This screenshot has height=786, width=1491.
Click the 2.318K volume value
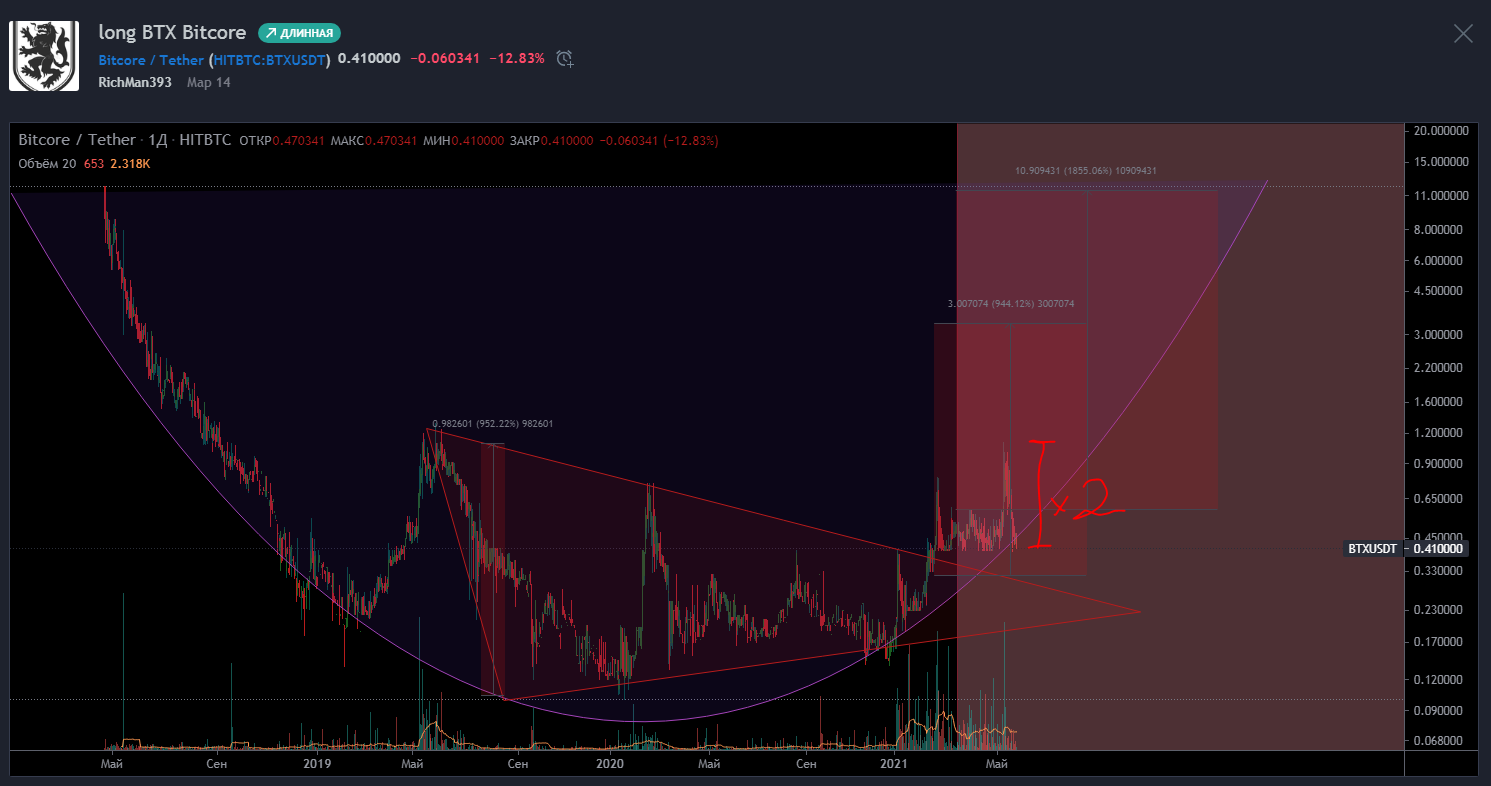(131, 163)
